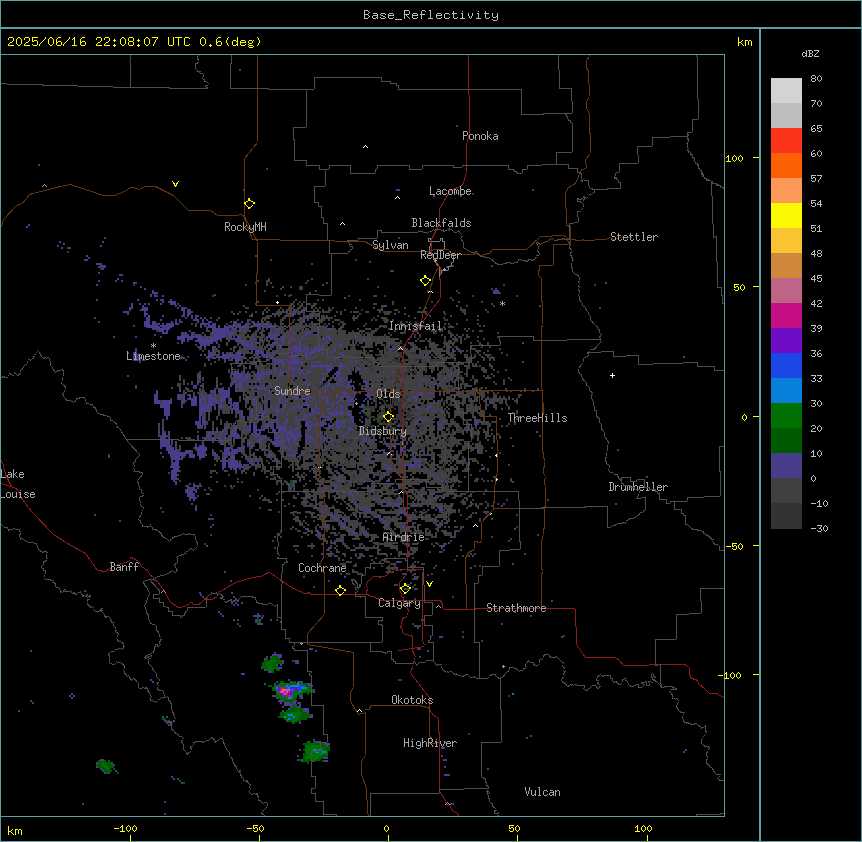Click the yellow V marker northwest of RockyMH
Viewport: 862px width, 842px height.
click(175, 184)
